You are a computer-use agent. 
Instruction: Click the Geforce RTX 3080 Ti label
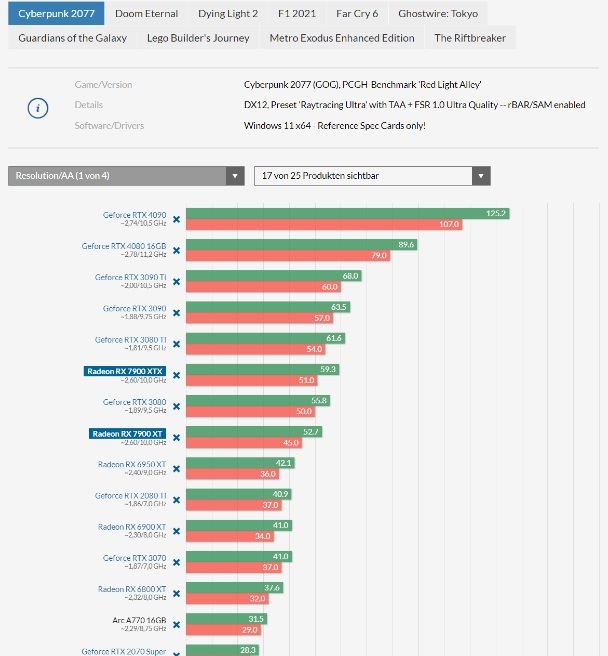pos(130,340)
